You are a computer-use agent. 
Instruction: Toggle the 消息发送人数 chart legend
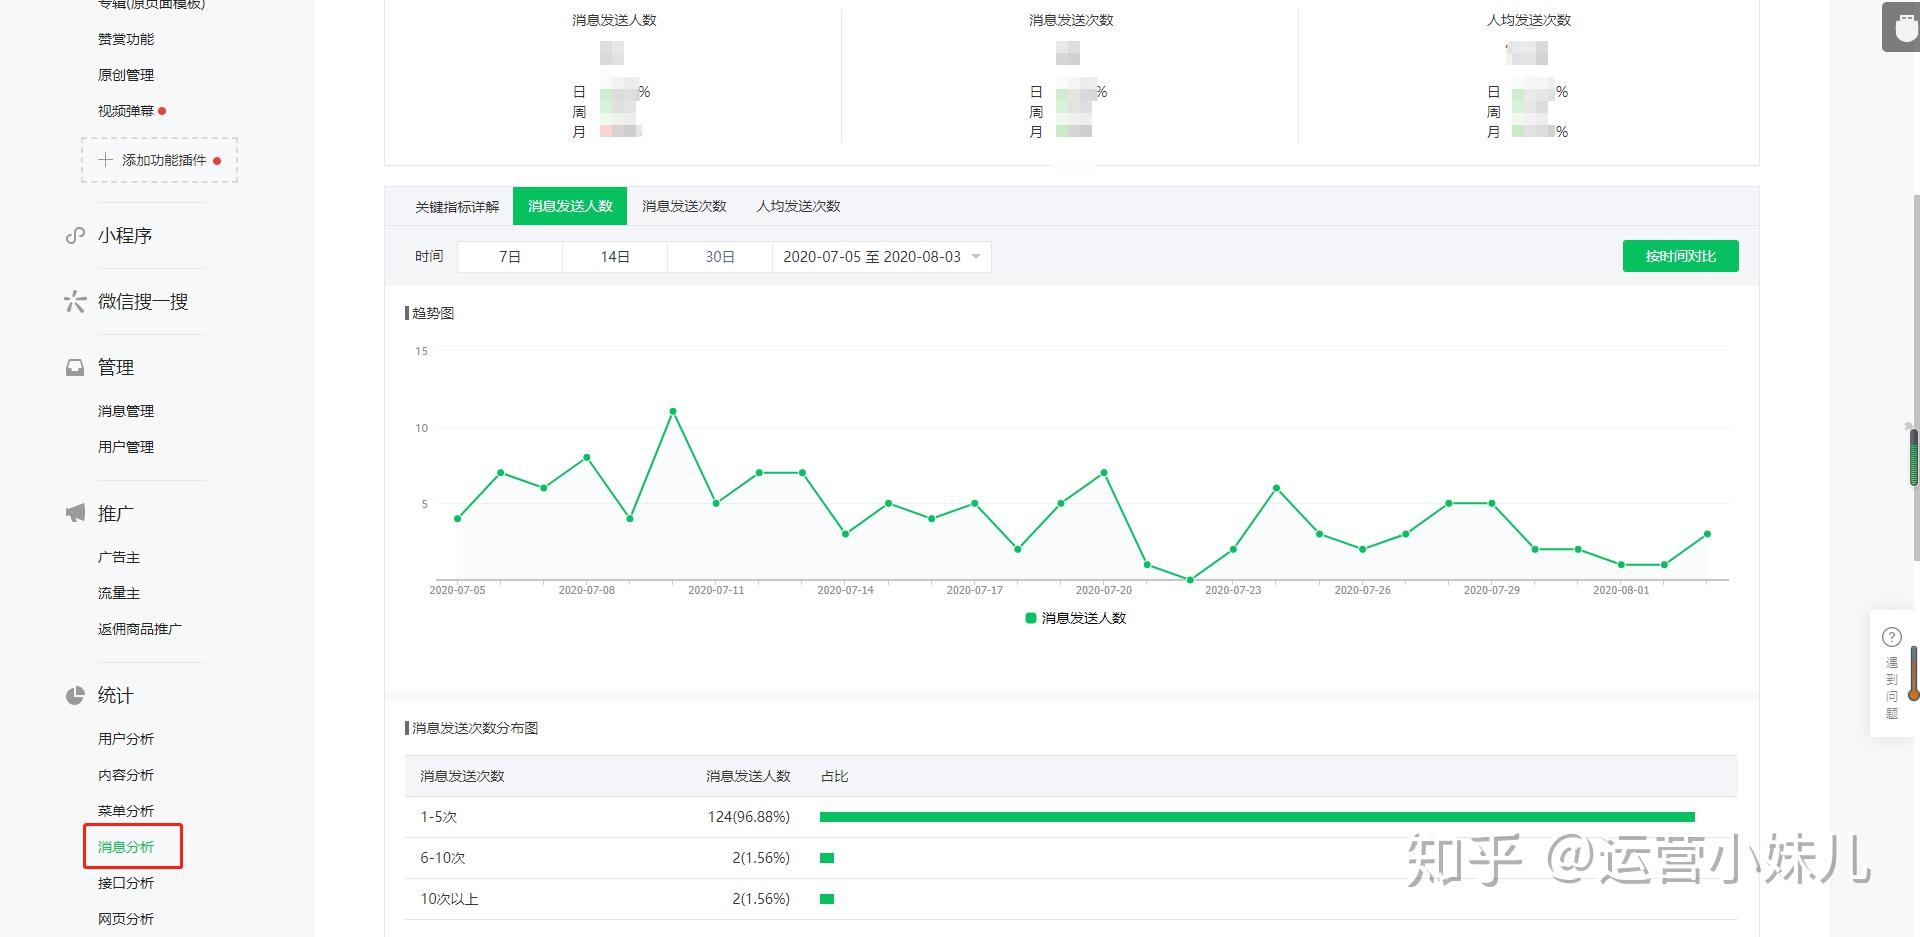(x=1076, y=618)
